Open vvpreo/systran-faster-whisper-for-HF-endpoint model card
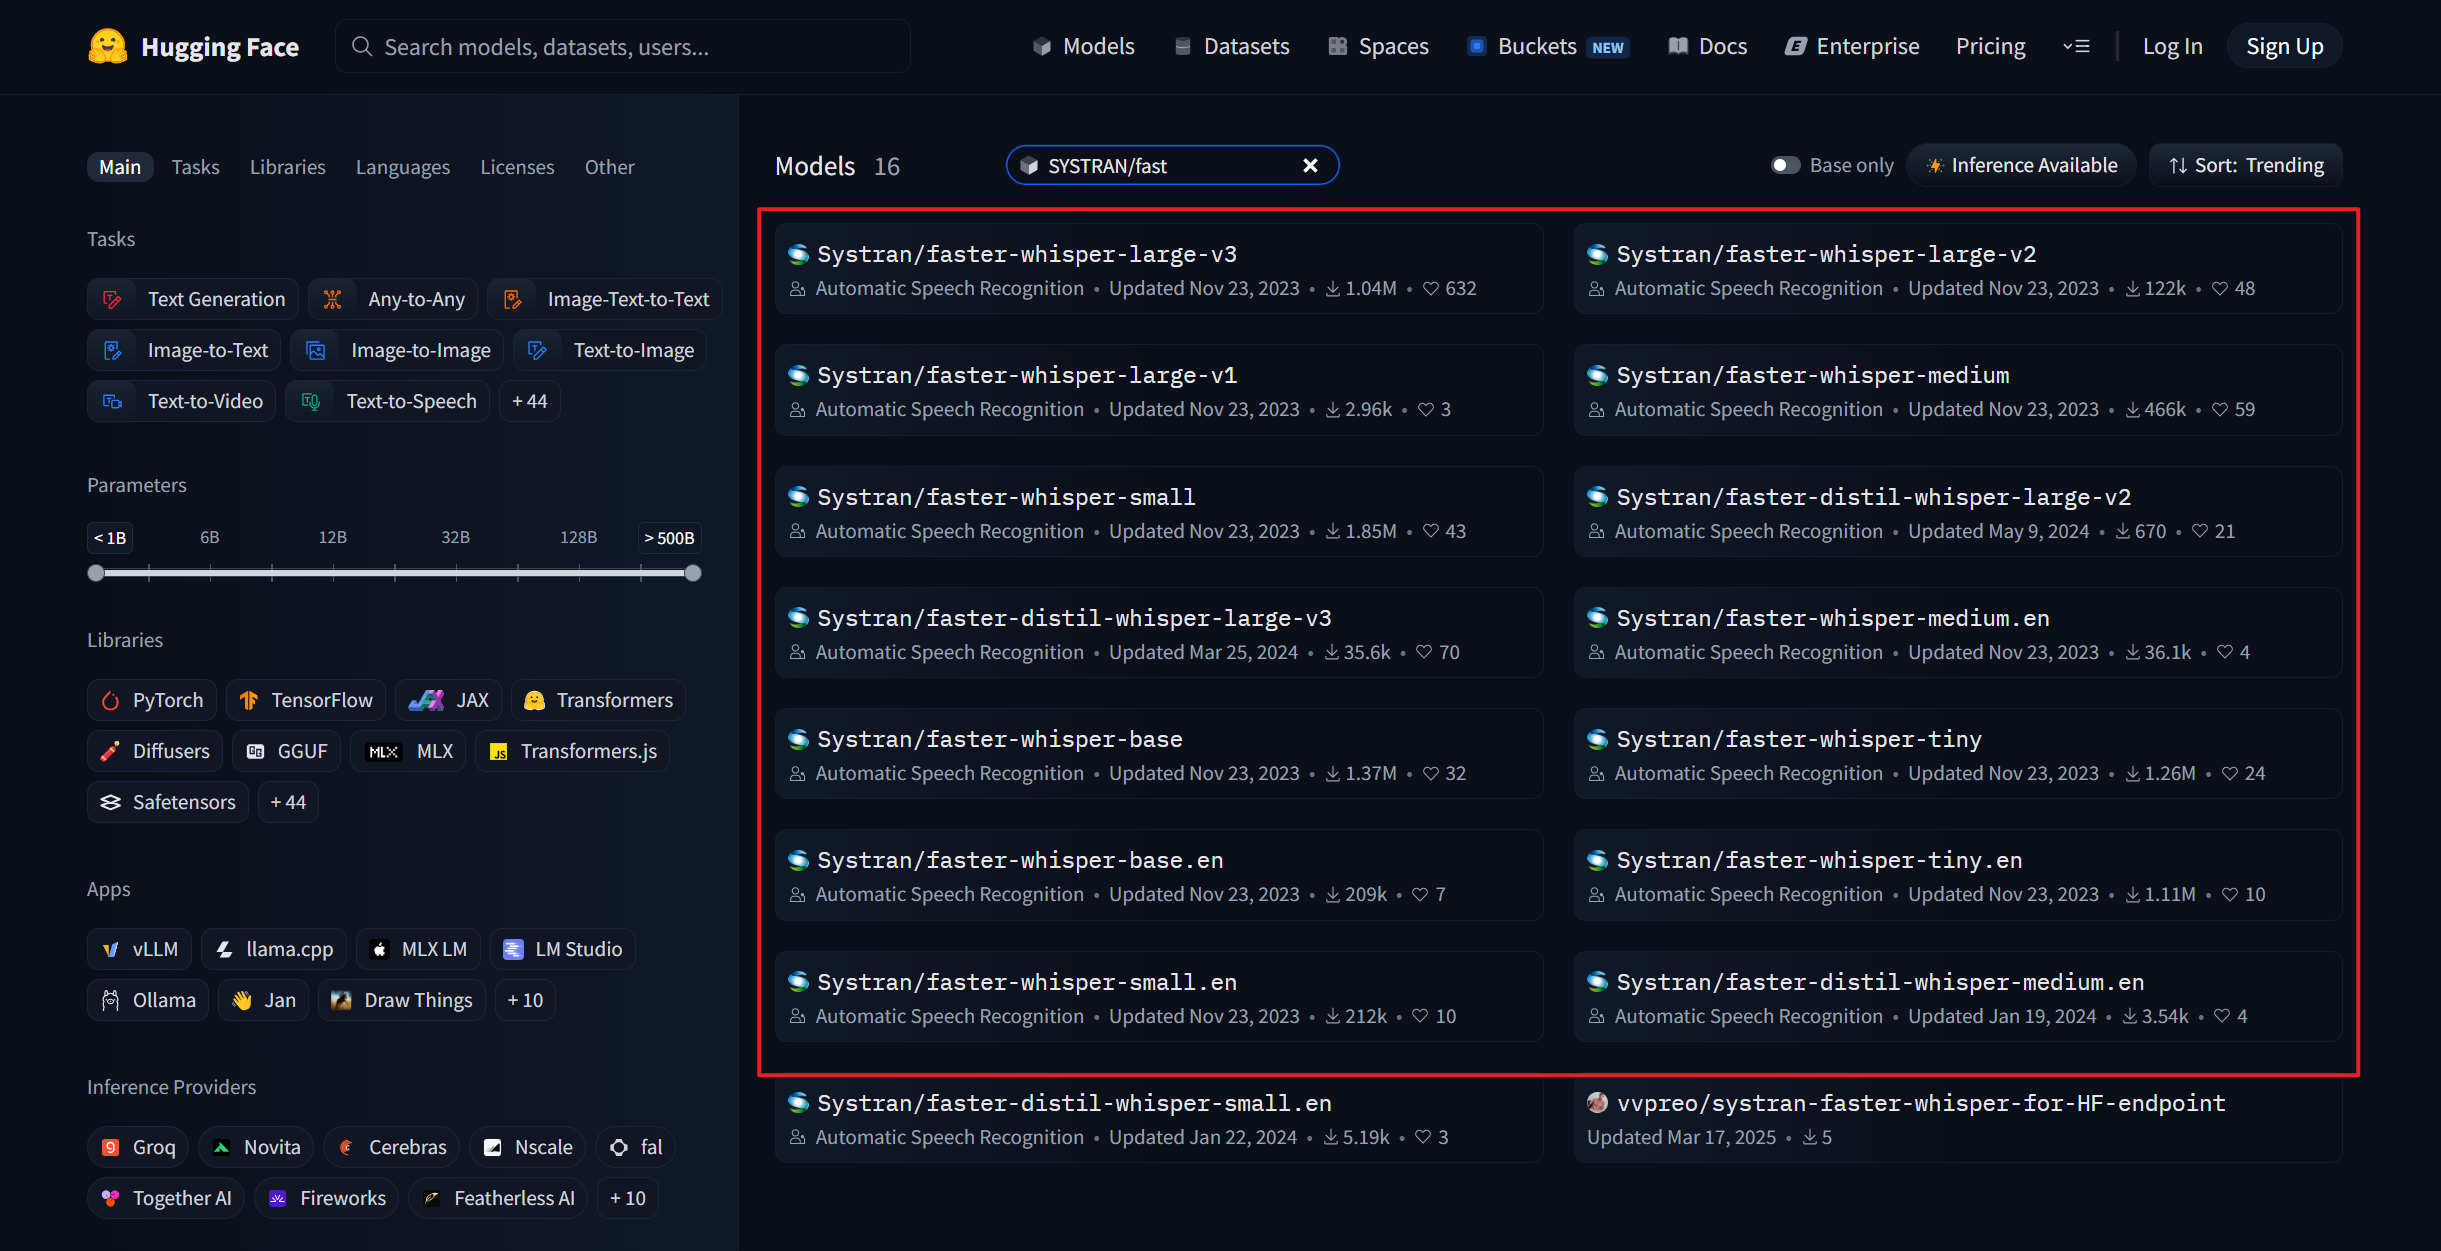 1958,1118
